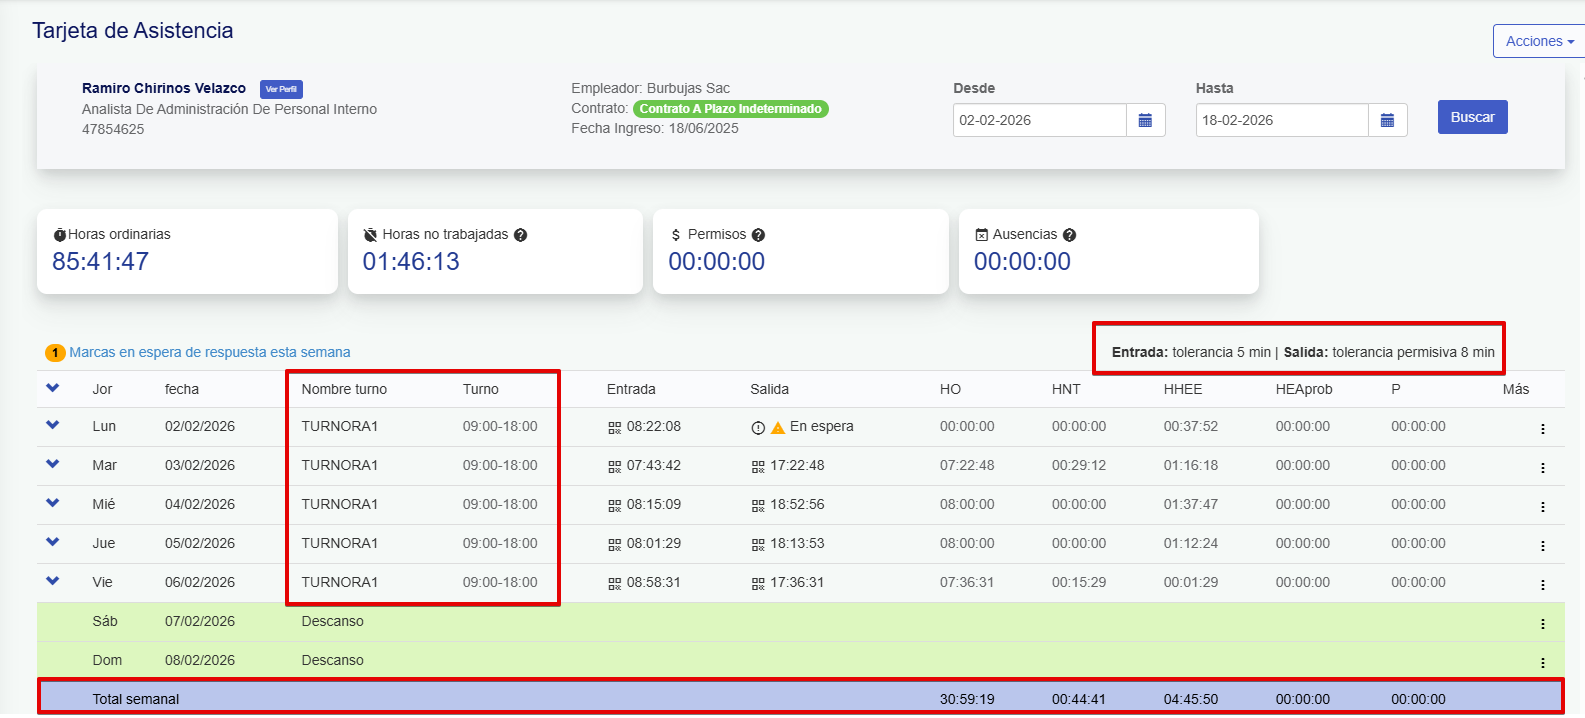Open Marcas en espera de respuesta link
Screen dimensions: 1585x718
click(209, 352)
